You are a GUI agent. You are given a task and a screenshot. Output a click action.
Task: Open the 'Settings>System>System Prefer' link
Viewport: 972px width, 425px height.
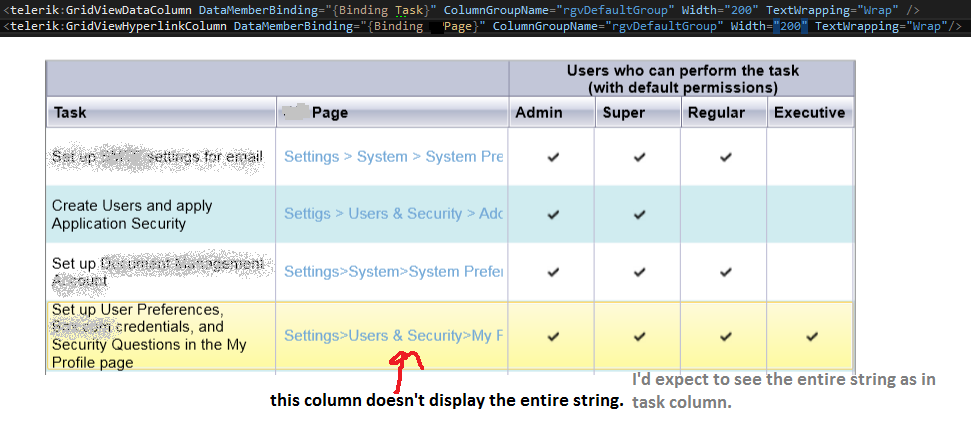[x=394, y=271]
